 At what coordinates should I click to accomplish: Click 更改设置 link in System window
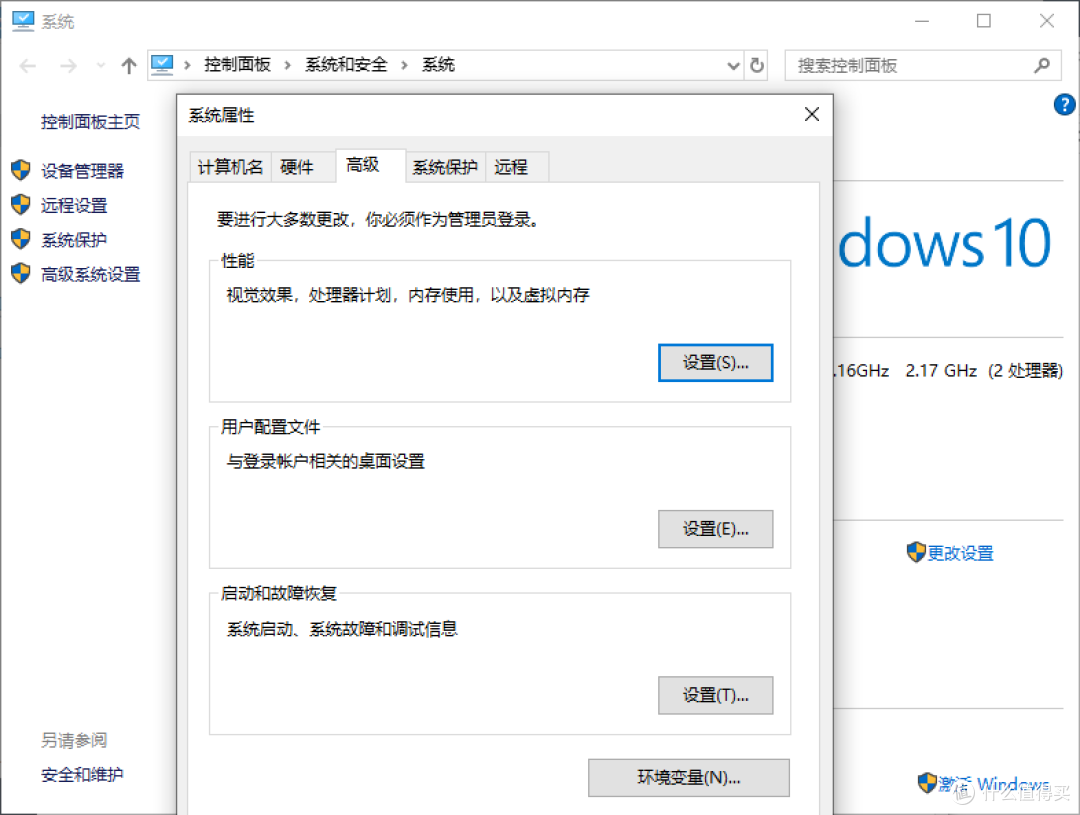pyautogui.click(x=960, y=553)
